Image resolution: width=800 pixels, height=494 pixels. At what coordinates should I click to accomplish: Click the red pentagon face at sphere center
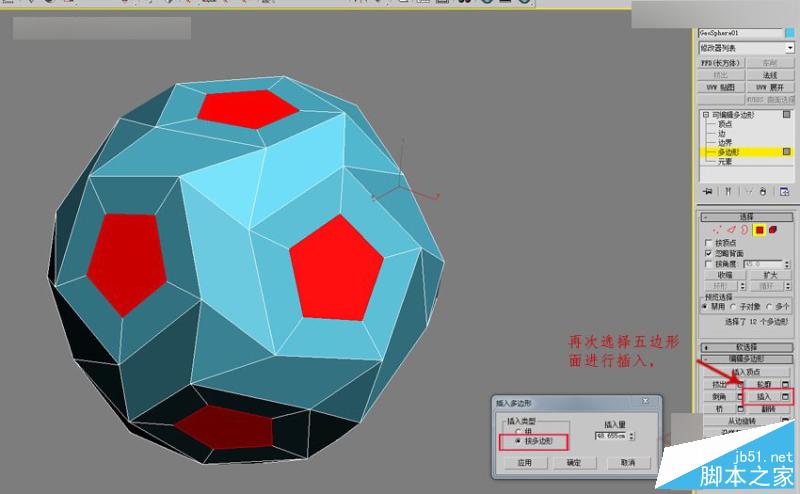pos(336,269)
